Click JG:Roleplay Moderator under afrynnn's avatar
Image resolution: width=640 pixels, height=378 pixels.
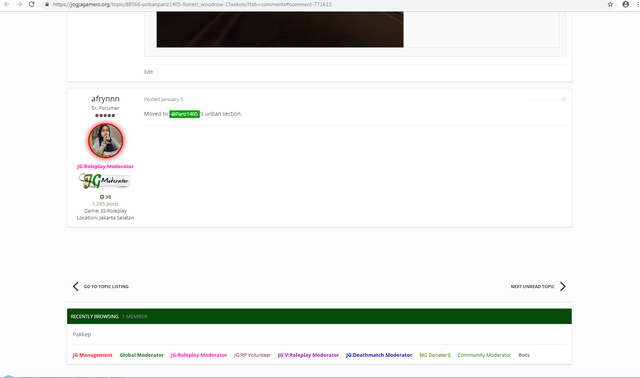(x=105, y=167)
